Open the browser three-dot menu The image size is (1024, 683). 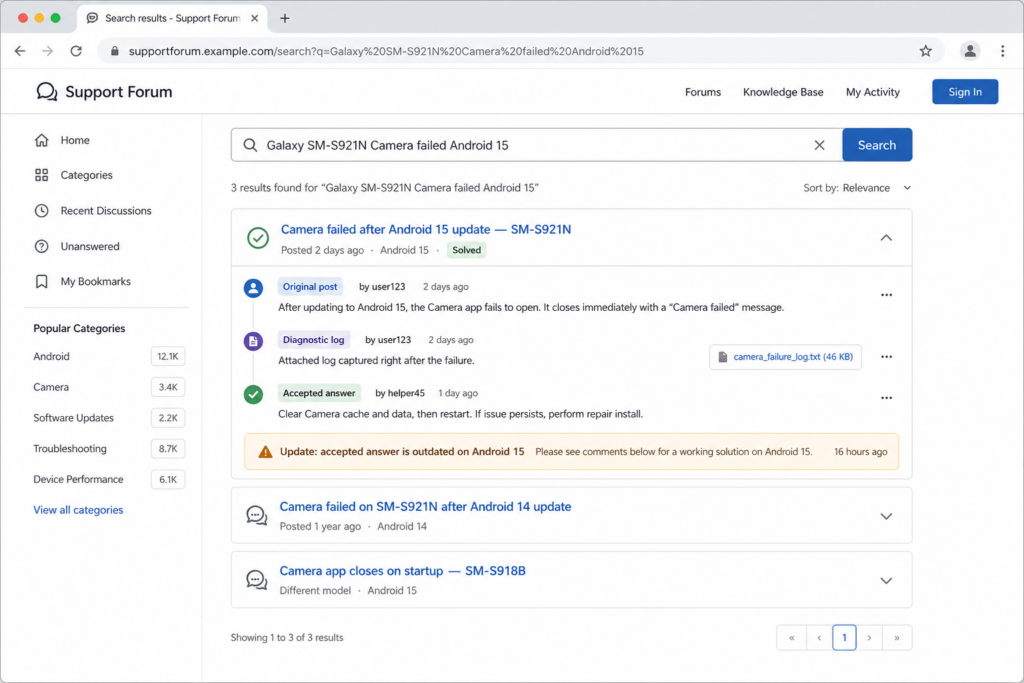(x=1002, y=51)
